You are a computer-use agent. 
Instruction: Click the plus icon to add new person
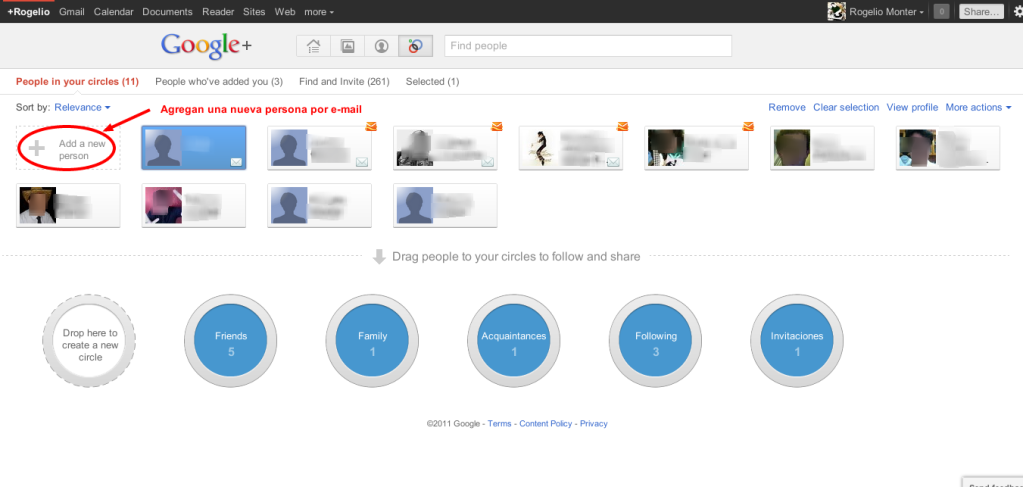[37, 148]
